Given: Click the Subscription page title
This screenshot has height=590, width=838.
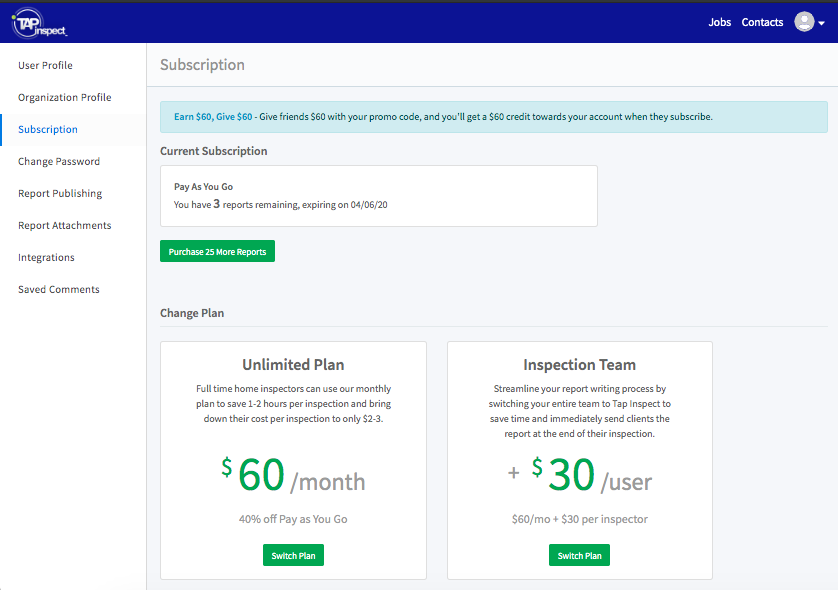Looking at the screenshot, I should click(203, 65).
